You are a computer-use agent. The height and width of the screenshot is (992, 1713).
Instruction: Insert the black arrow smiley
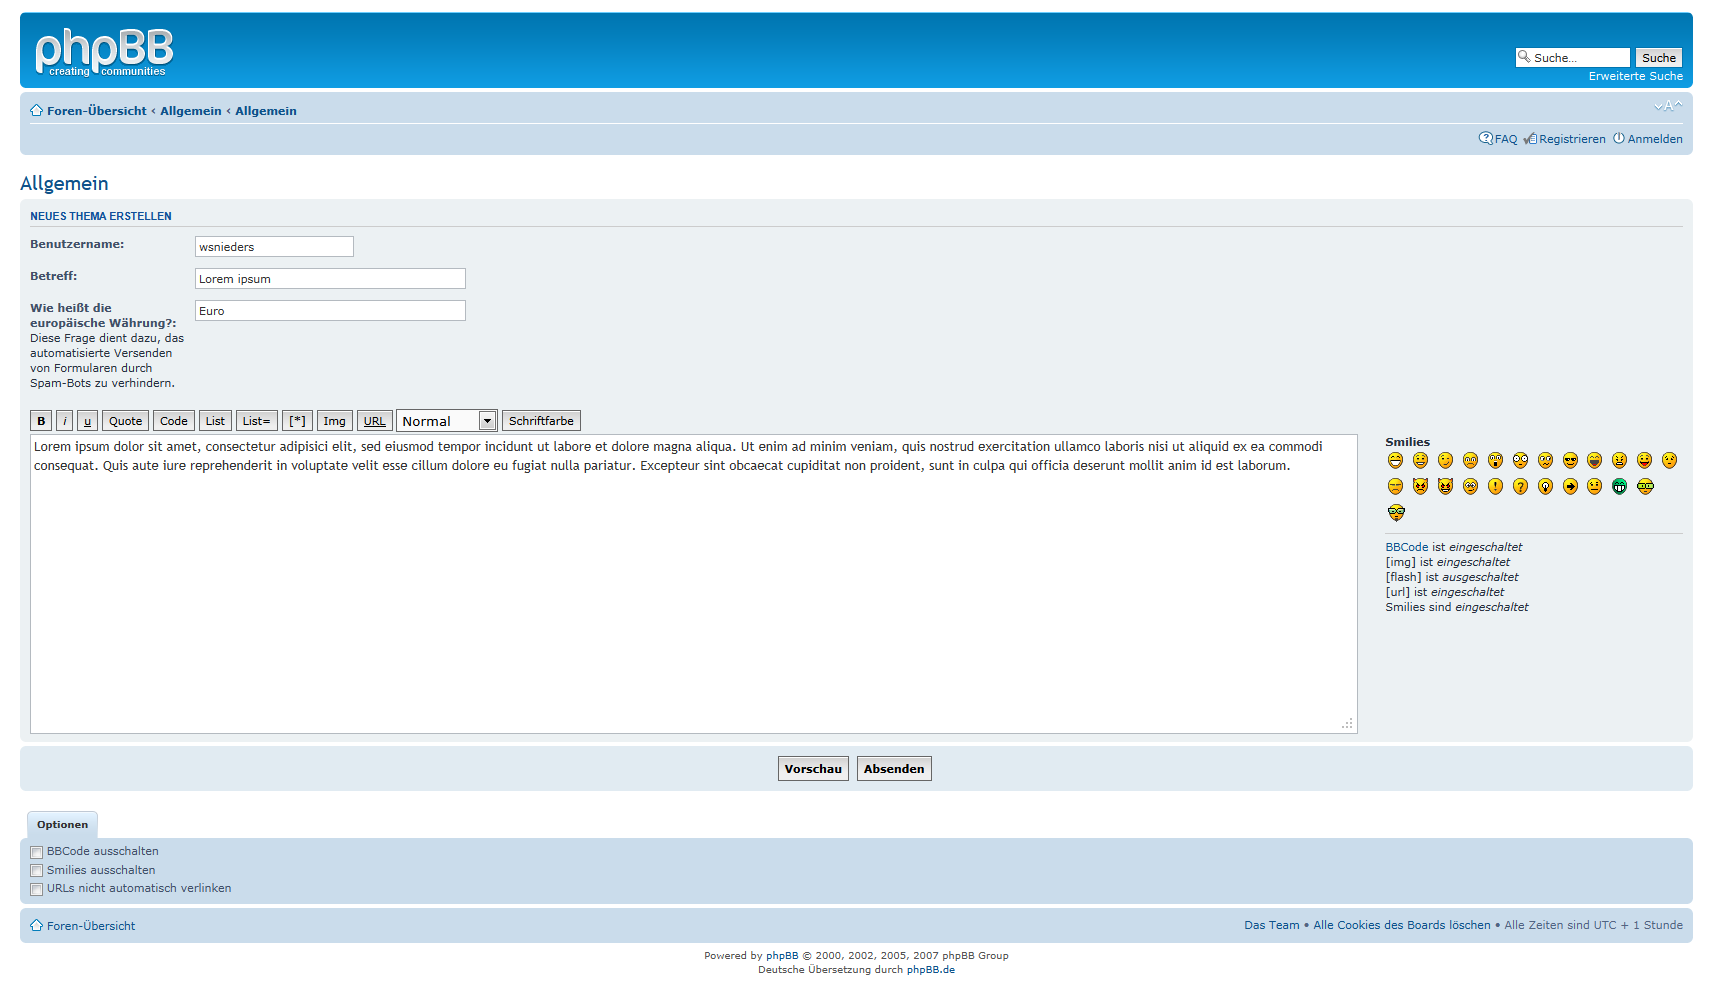1570,487
